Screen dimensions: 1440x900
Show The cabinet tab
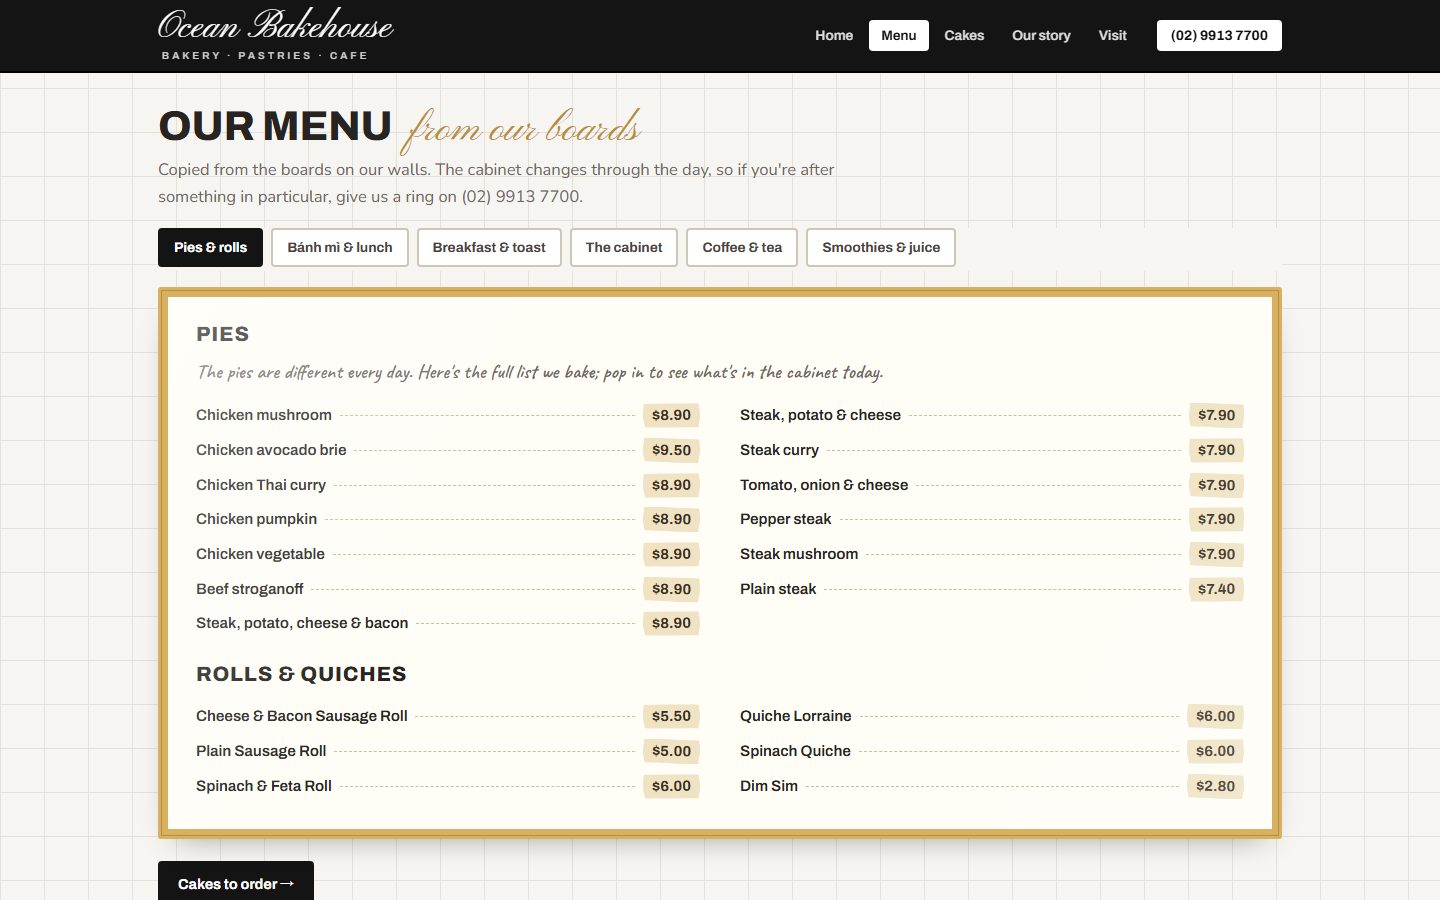click(x=624, y=247)
